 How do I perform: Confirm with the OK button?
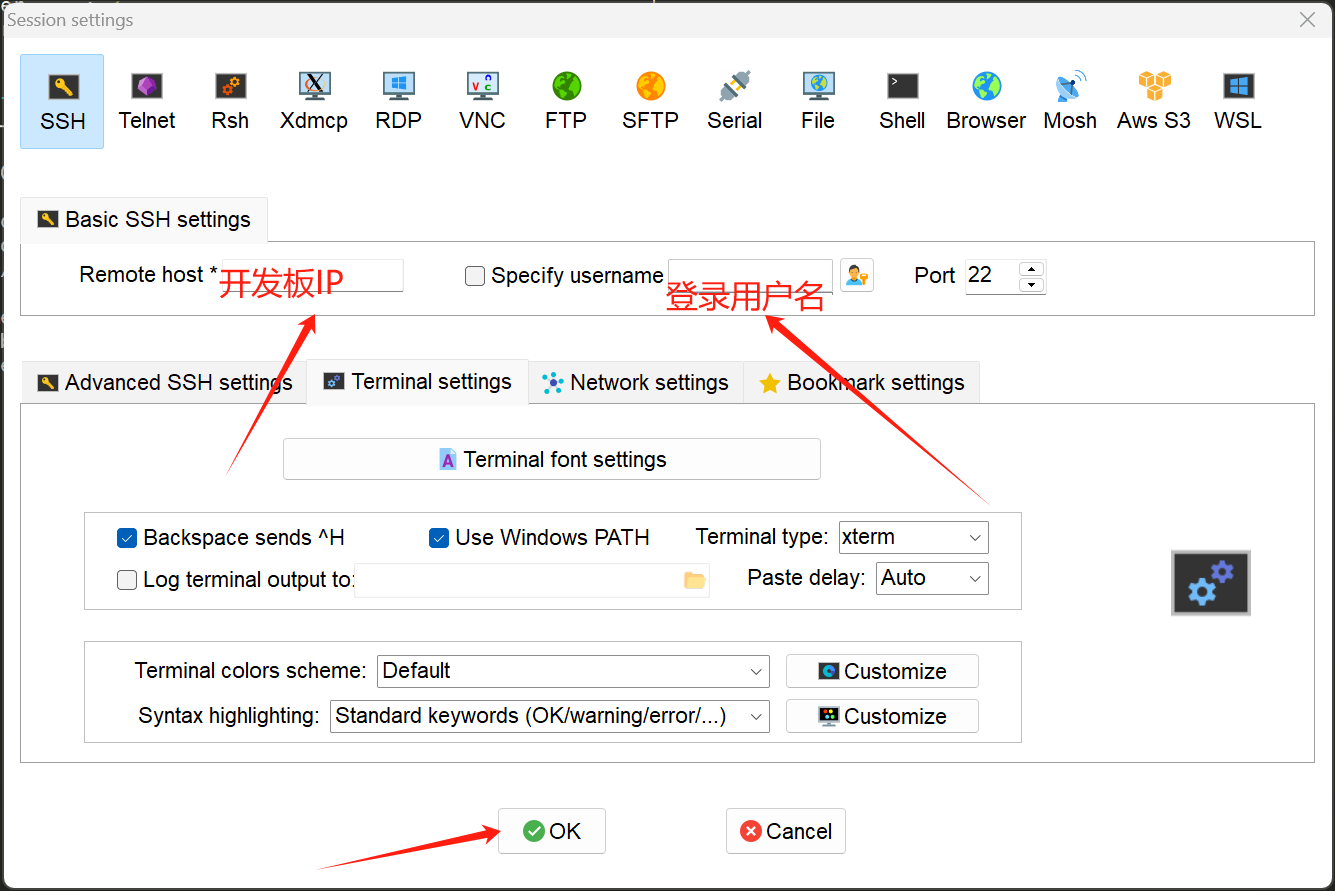[552, 831]
